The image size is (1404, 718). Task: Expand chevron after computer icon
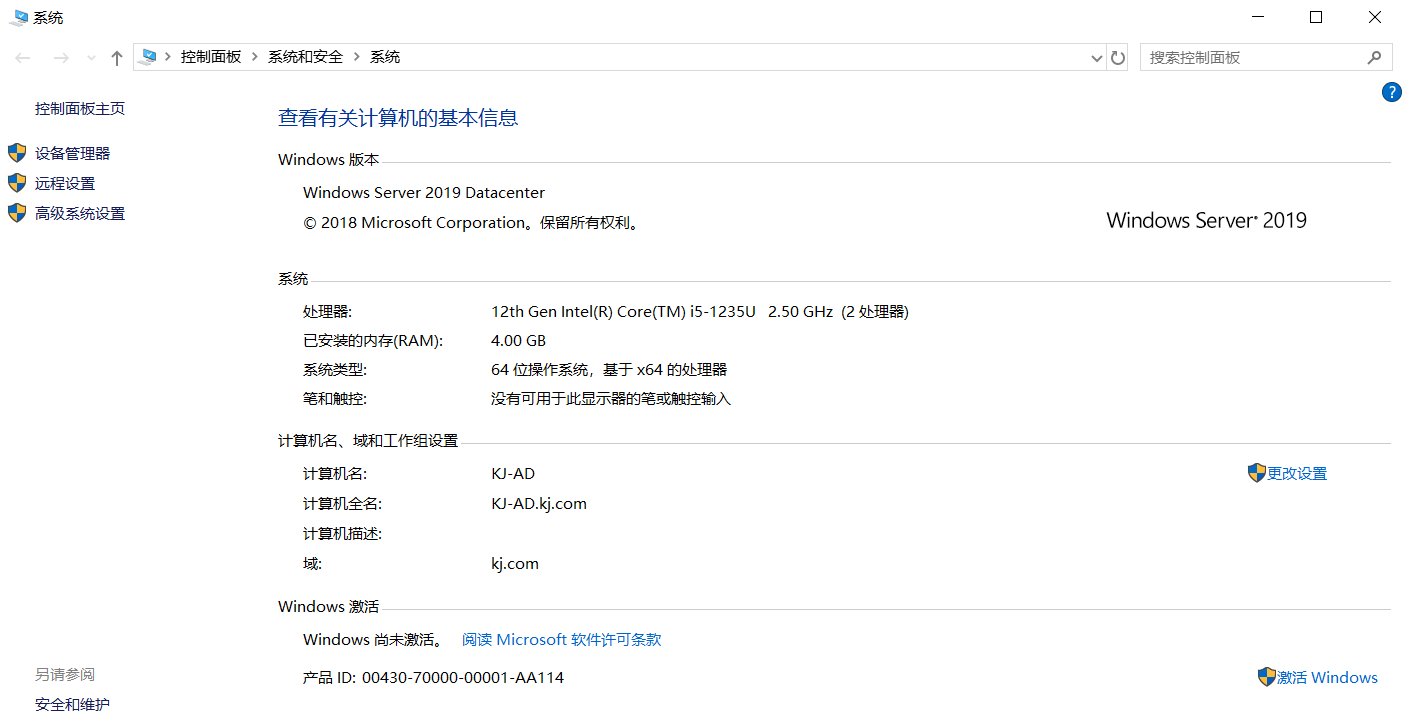coord(168,57)
